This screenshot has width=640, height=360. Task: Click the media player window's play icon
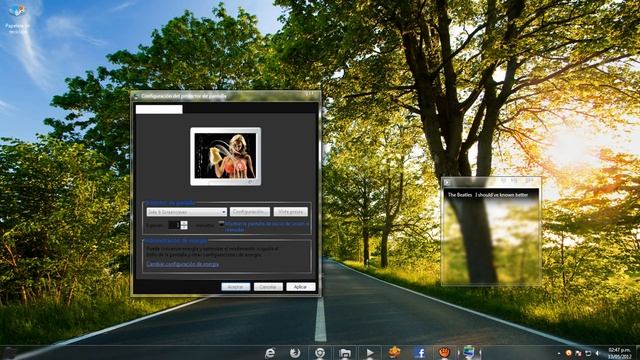[447, 182]
